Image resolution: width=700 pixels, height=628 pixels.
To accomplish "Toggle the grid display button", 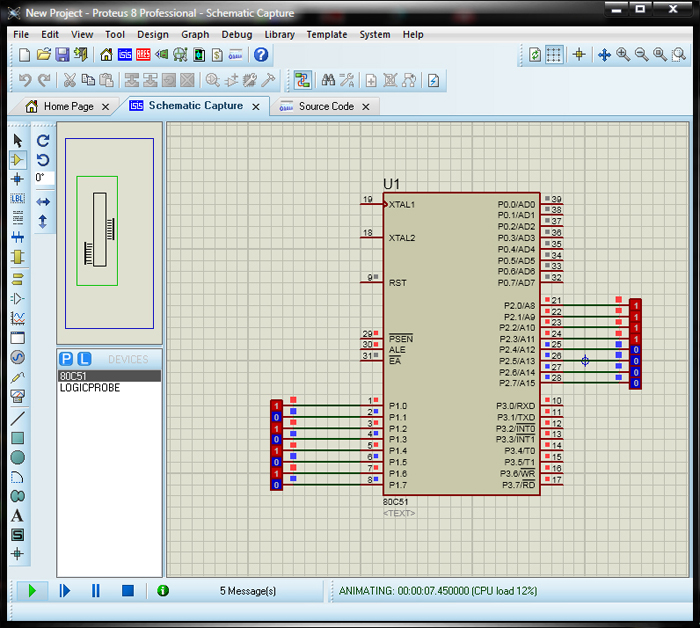I will tap(554, 55).
